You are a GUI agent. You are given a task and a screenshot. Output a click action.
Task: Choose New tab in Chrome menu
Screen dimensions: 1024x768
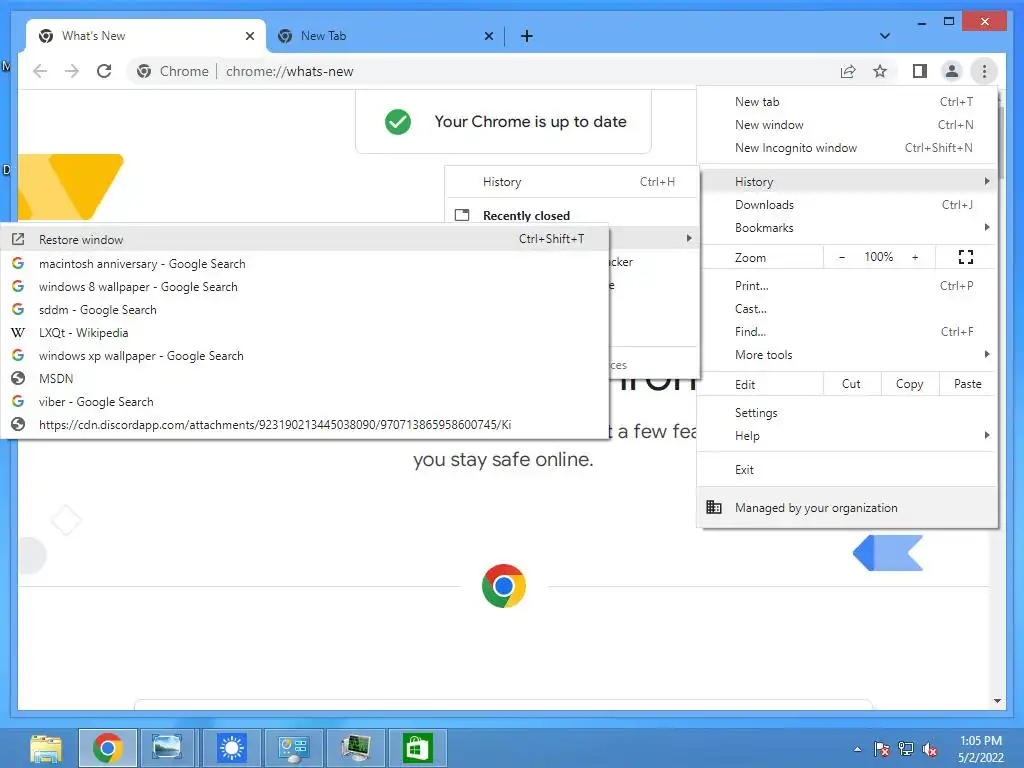[x=847, y=101]
